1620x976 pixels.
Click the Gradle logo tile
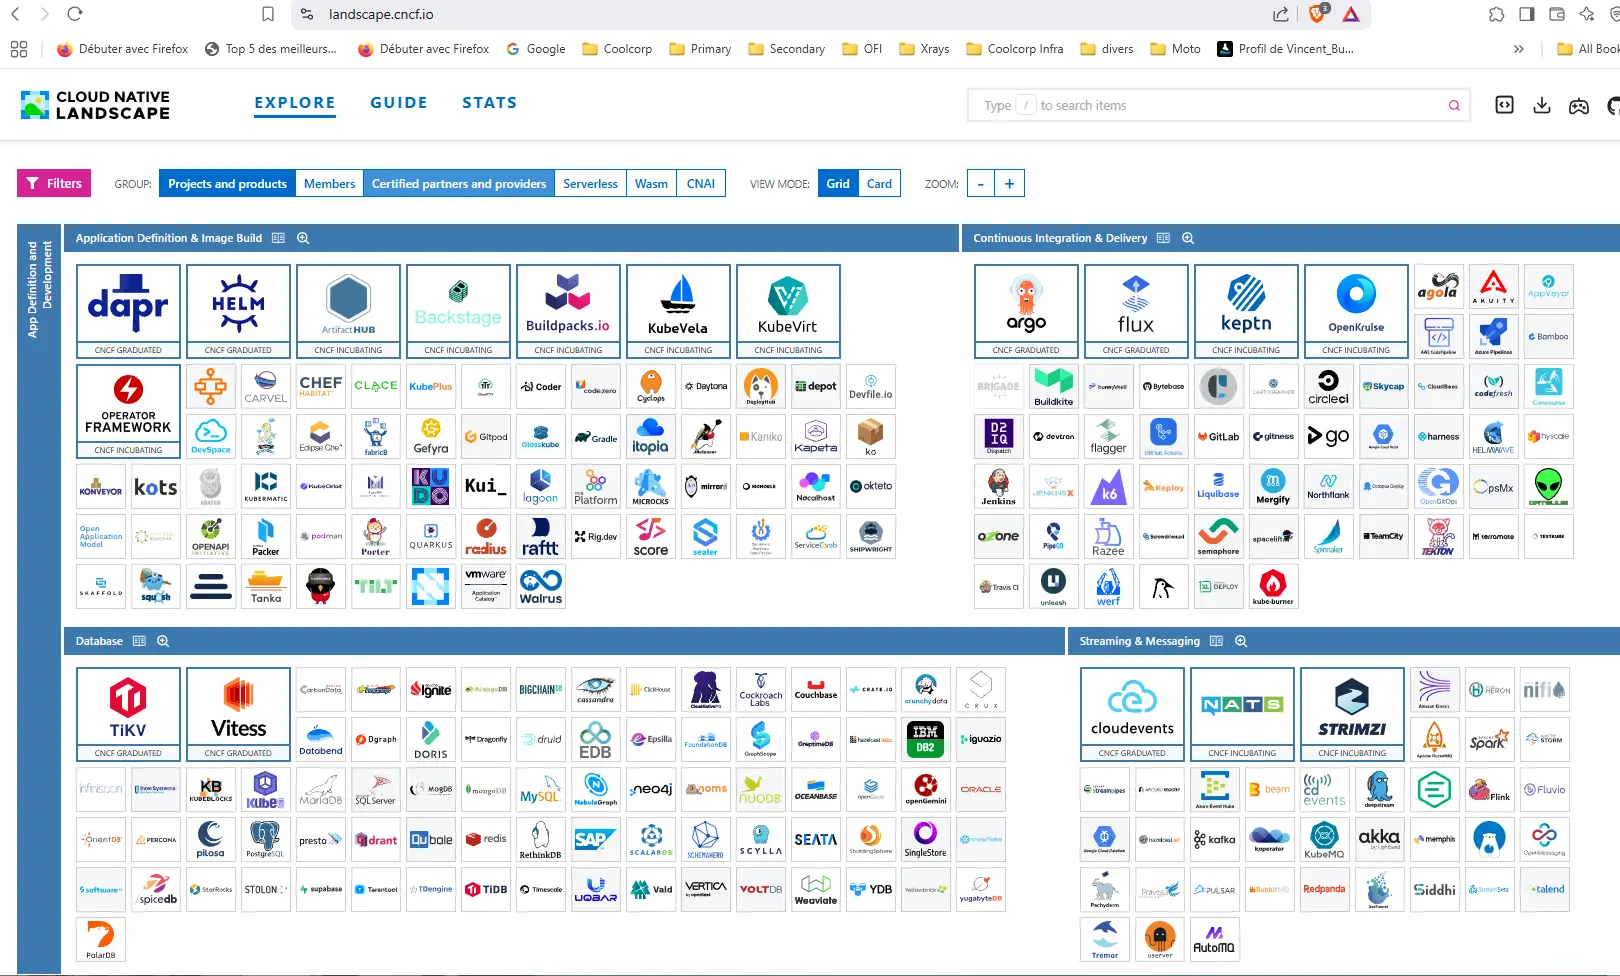pyautogui.click(x=596, y=437)
